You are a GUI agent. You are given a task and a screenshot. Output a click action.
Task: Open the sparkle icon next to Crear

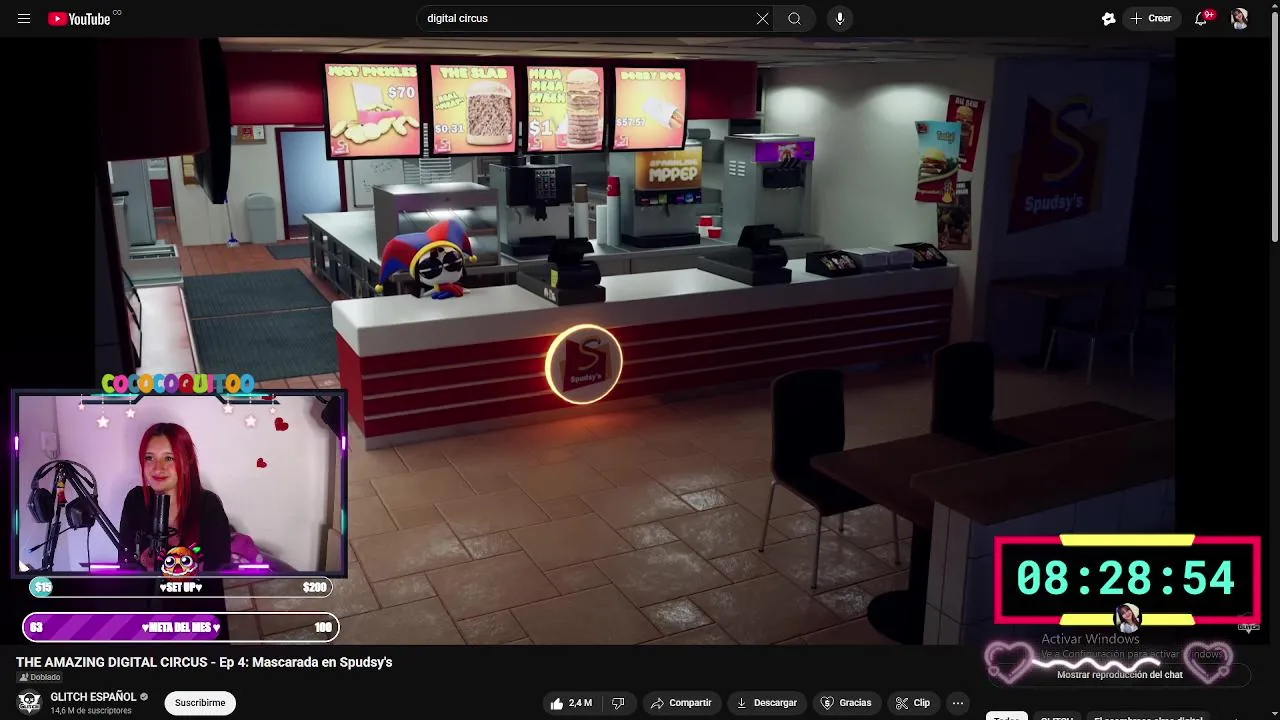point(1108,19)
